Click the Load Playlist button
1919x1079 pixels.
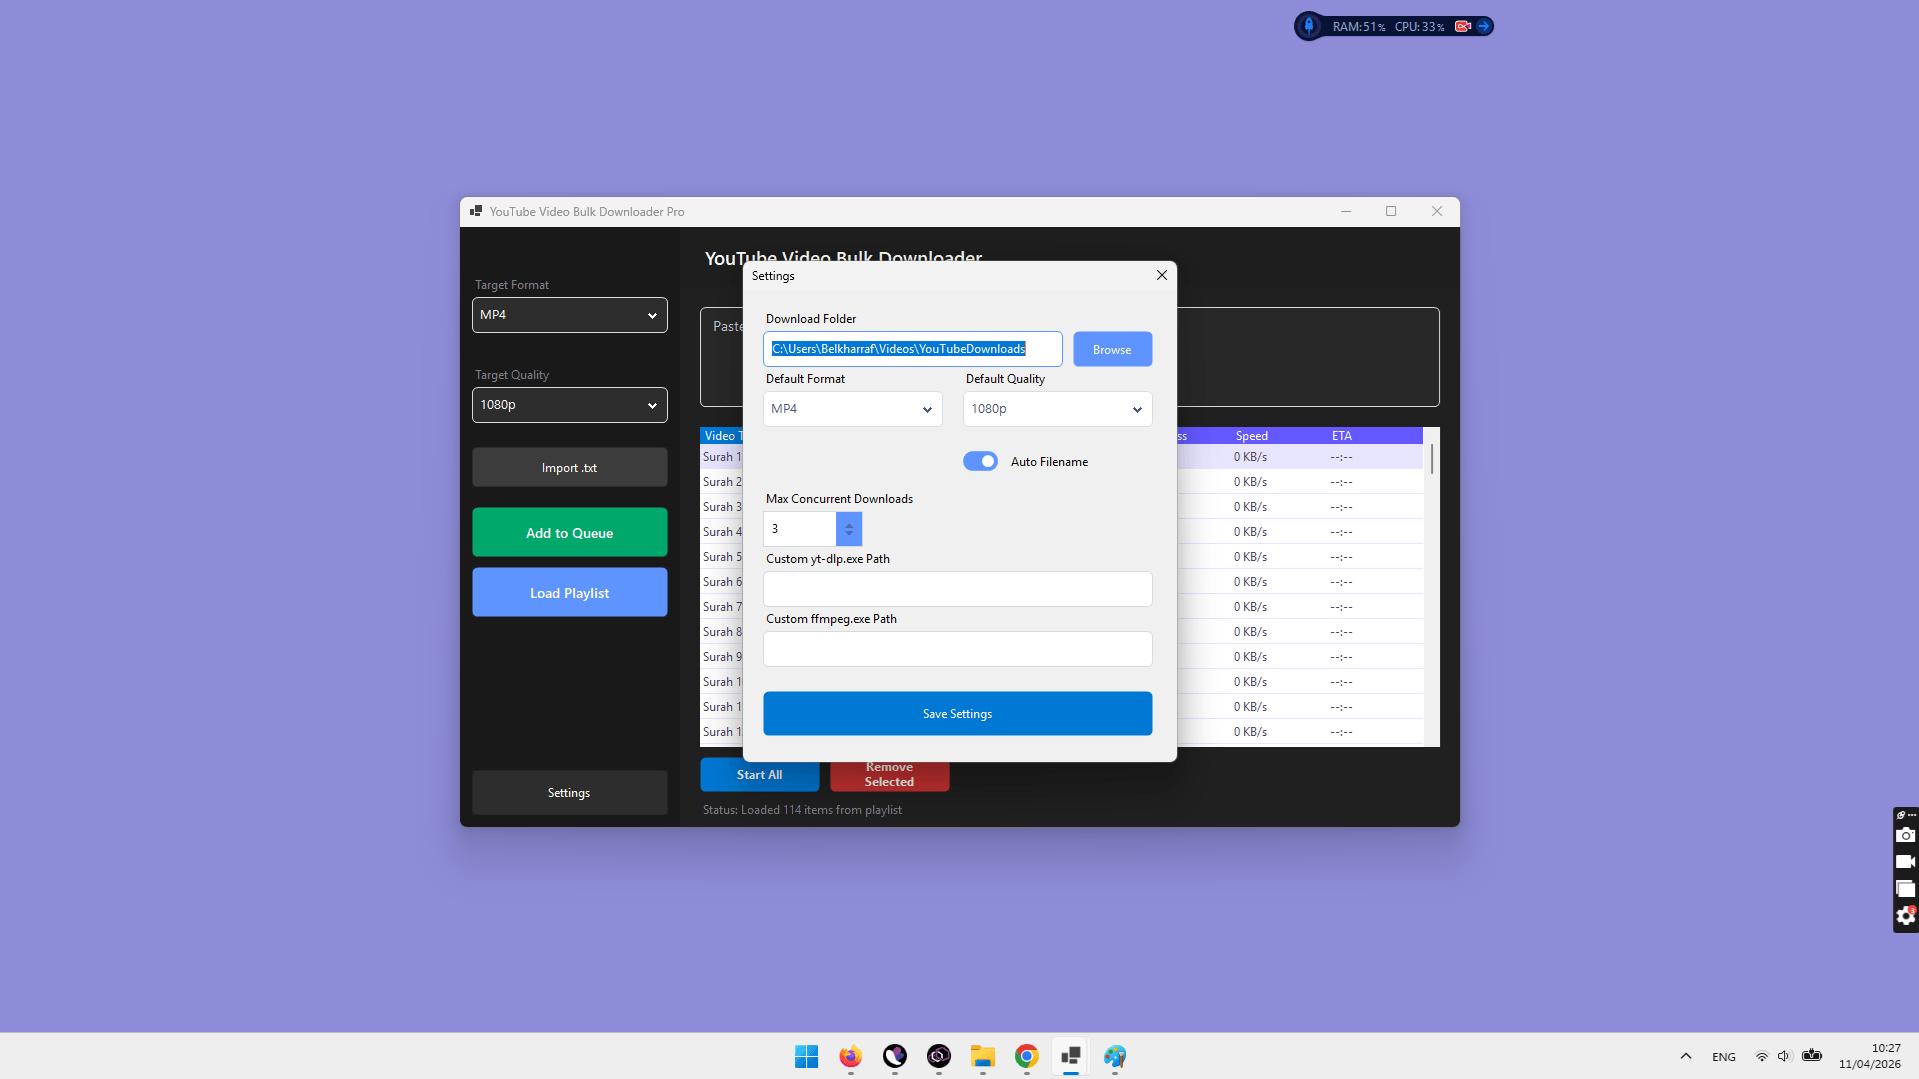569,592
